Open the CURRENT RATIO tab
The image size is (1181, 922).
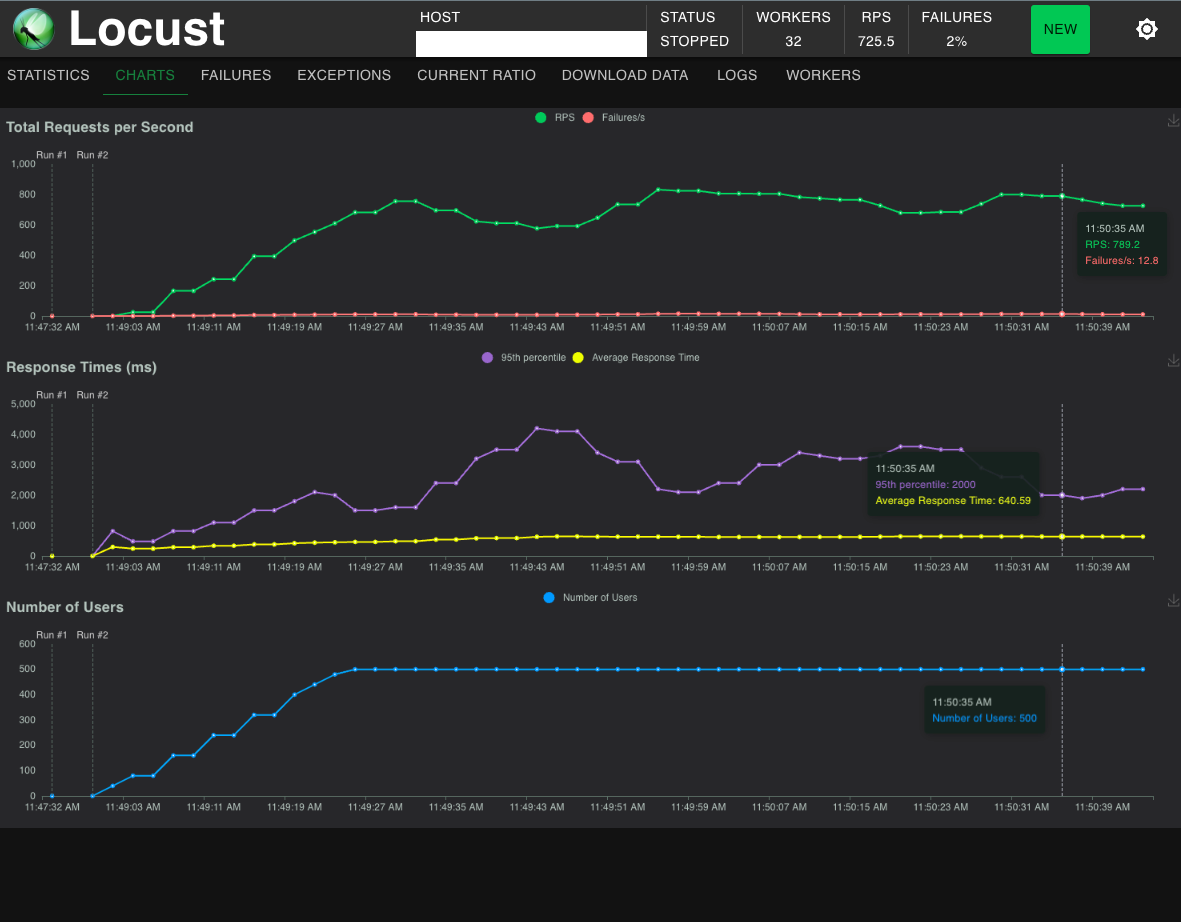[476, 75]
